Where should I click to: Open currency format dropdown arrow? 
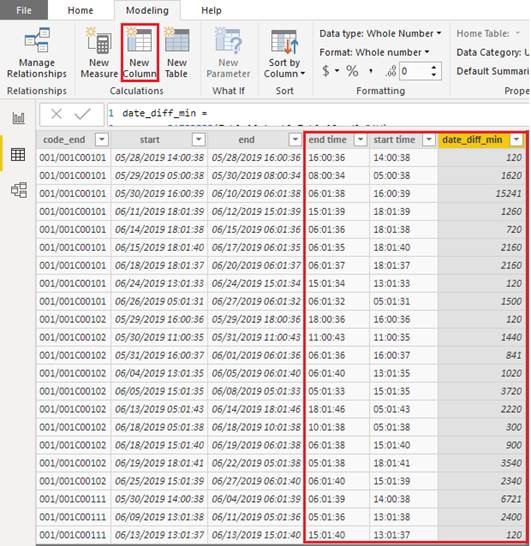tap(337, 71)
